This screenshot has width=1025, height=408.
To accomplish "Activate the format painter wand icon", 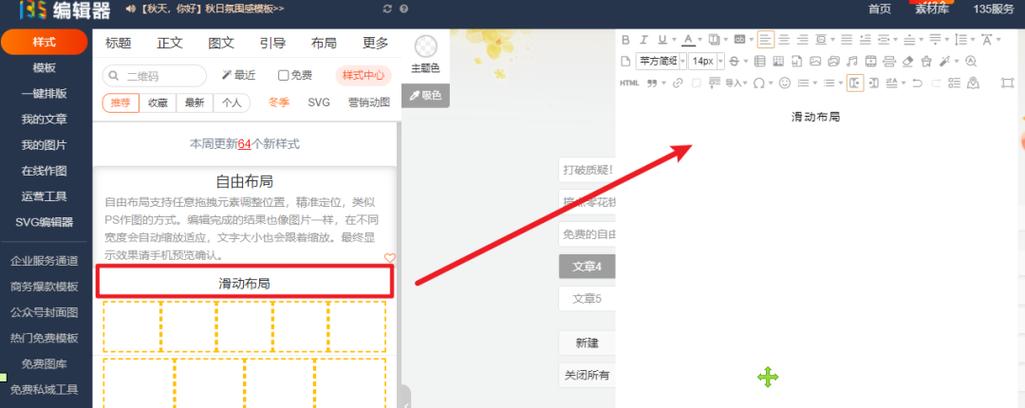I will 944,61.
